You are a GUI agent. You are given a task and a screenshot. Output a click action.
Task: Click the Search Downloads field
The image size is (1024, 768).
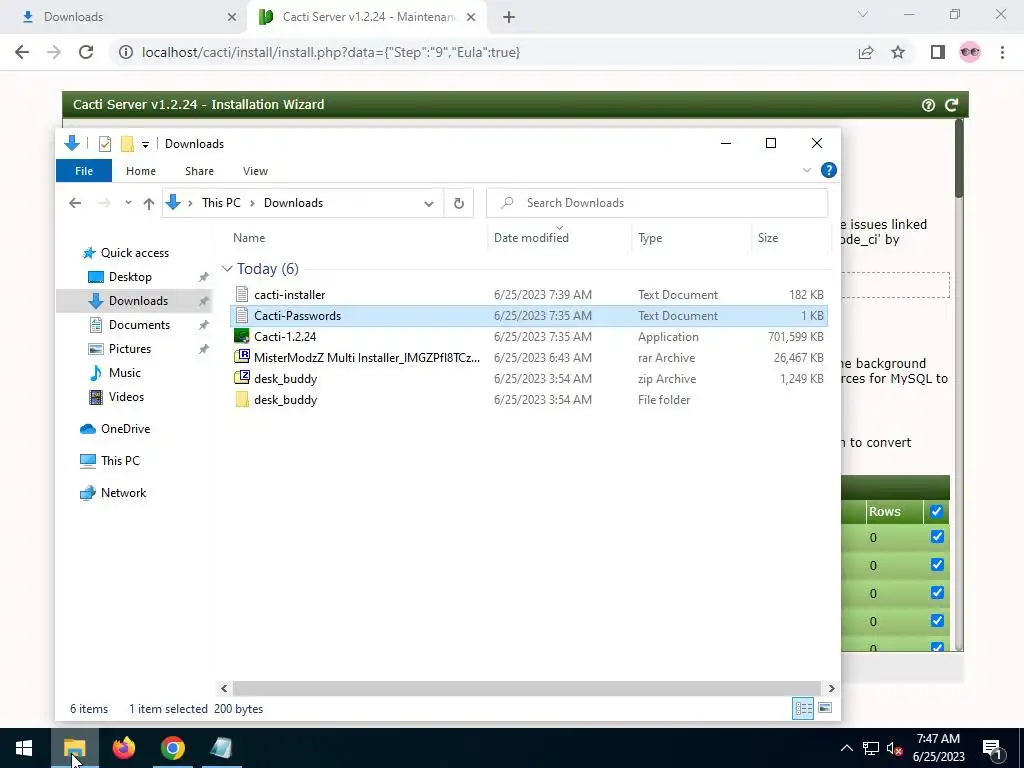coord(657,203)
